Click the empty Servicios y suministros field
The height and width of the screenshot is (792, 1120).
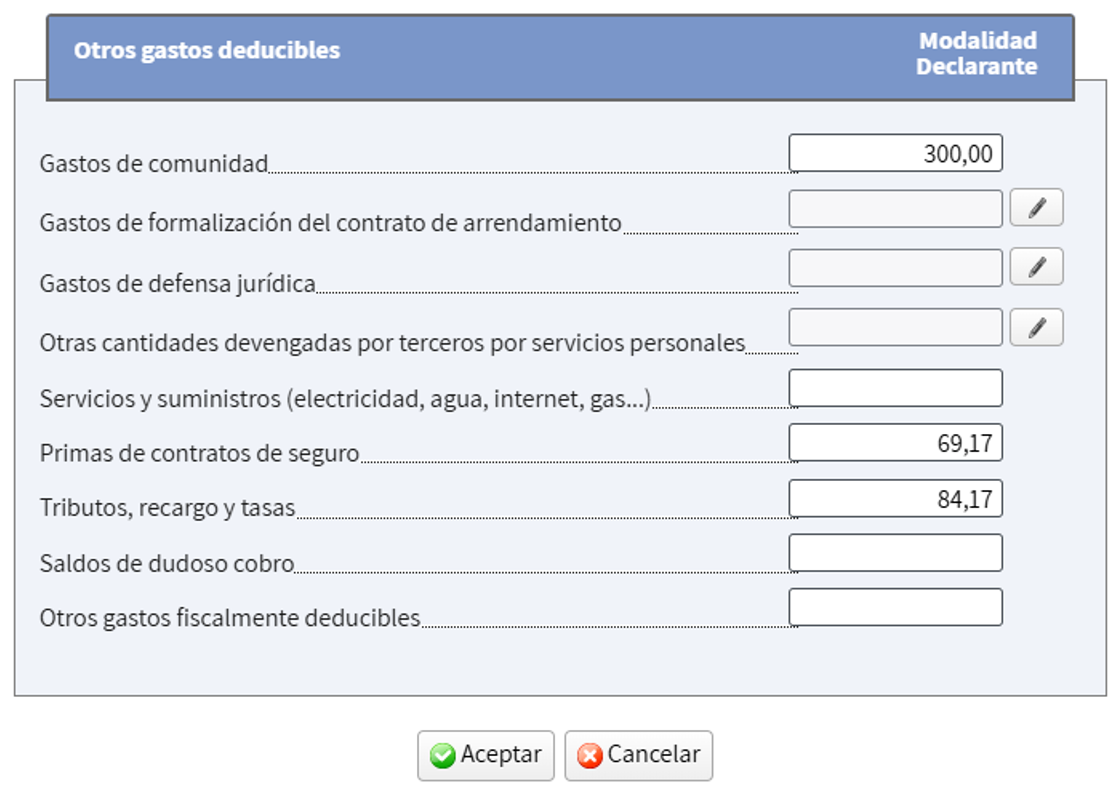(x=895, y=387)
